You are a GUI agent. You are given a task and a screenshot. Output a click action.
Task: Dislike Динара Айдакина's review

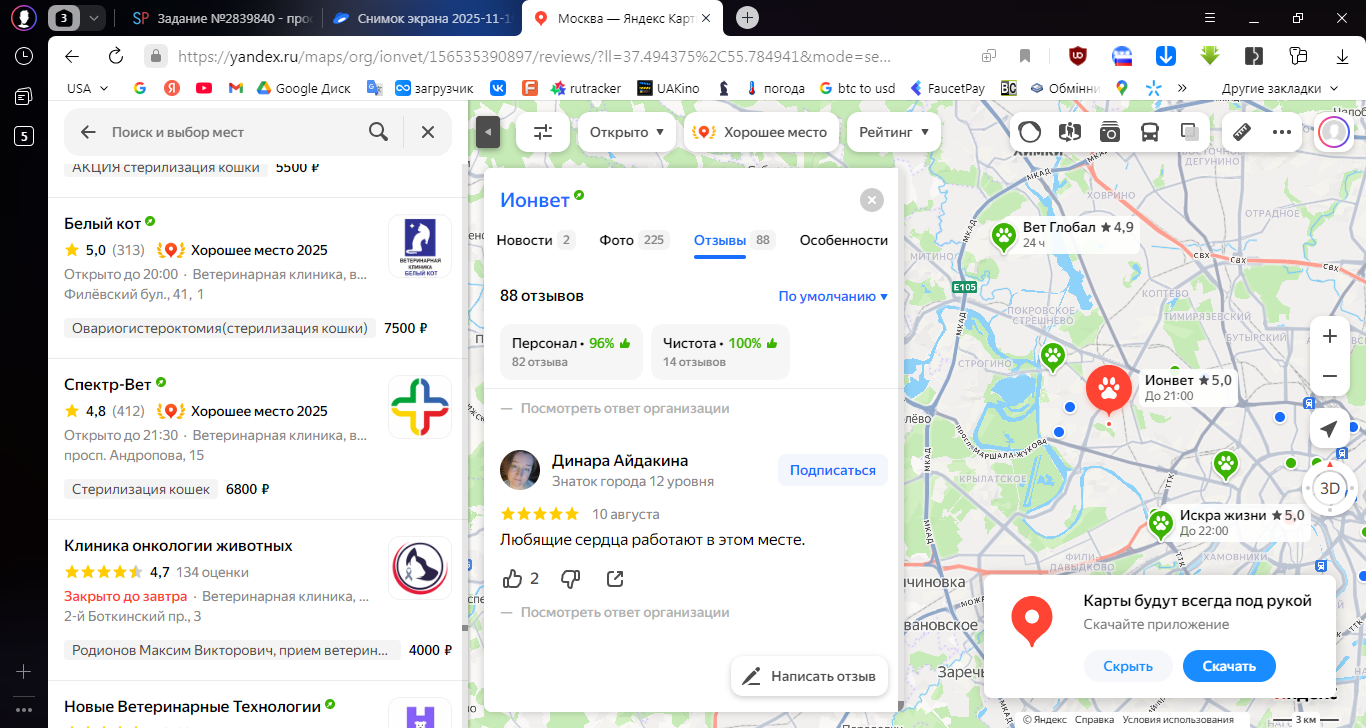[x=570, y=578]
